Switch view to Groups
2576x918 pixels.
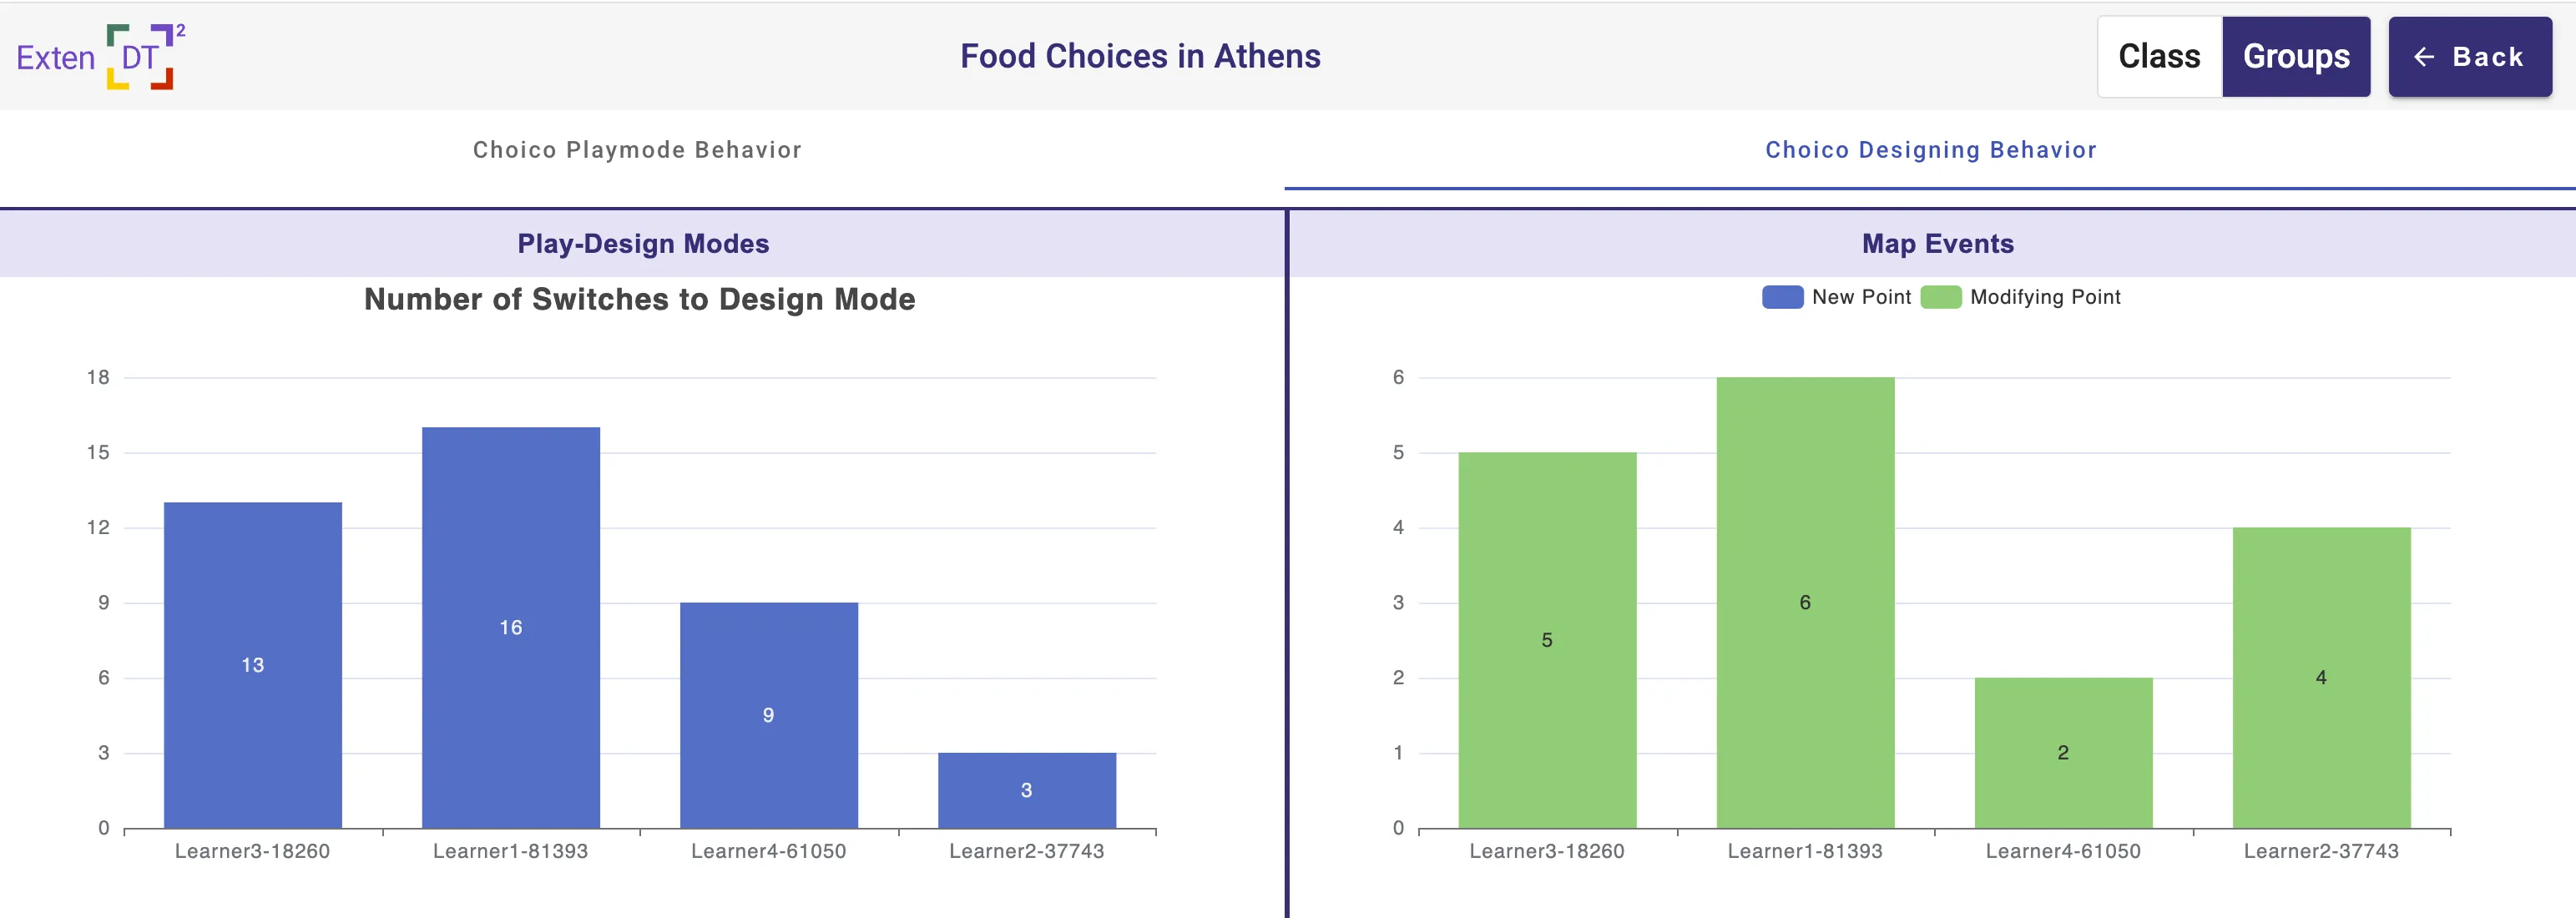[x=2296, y=57]
